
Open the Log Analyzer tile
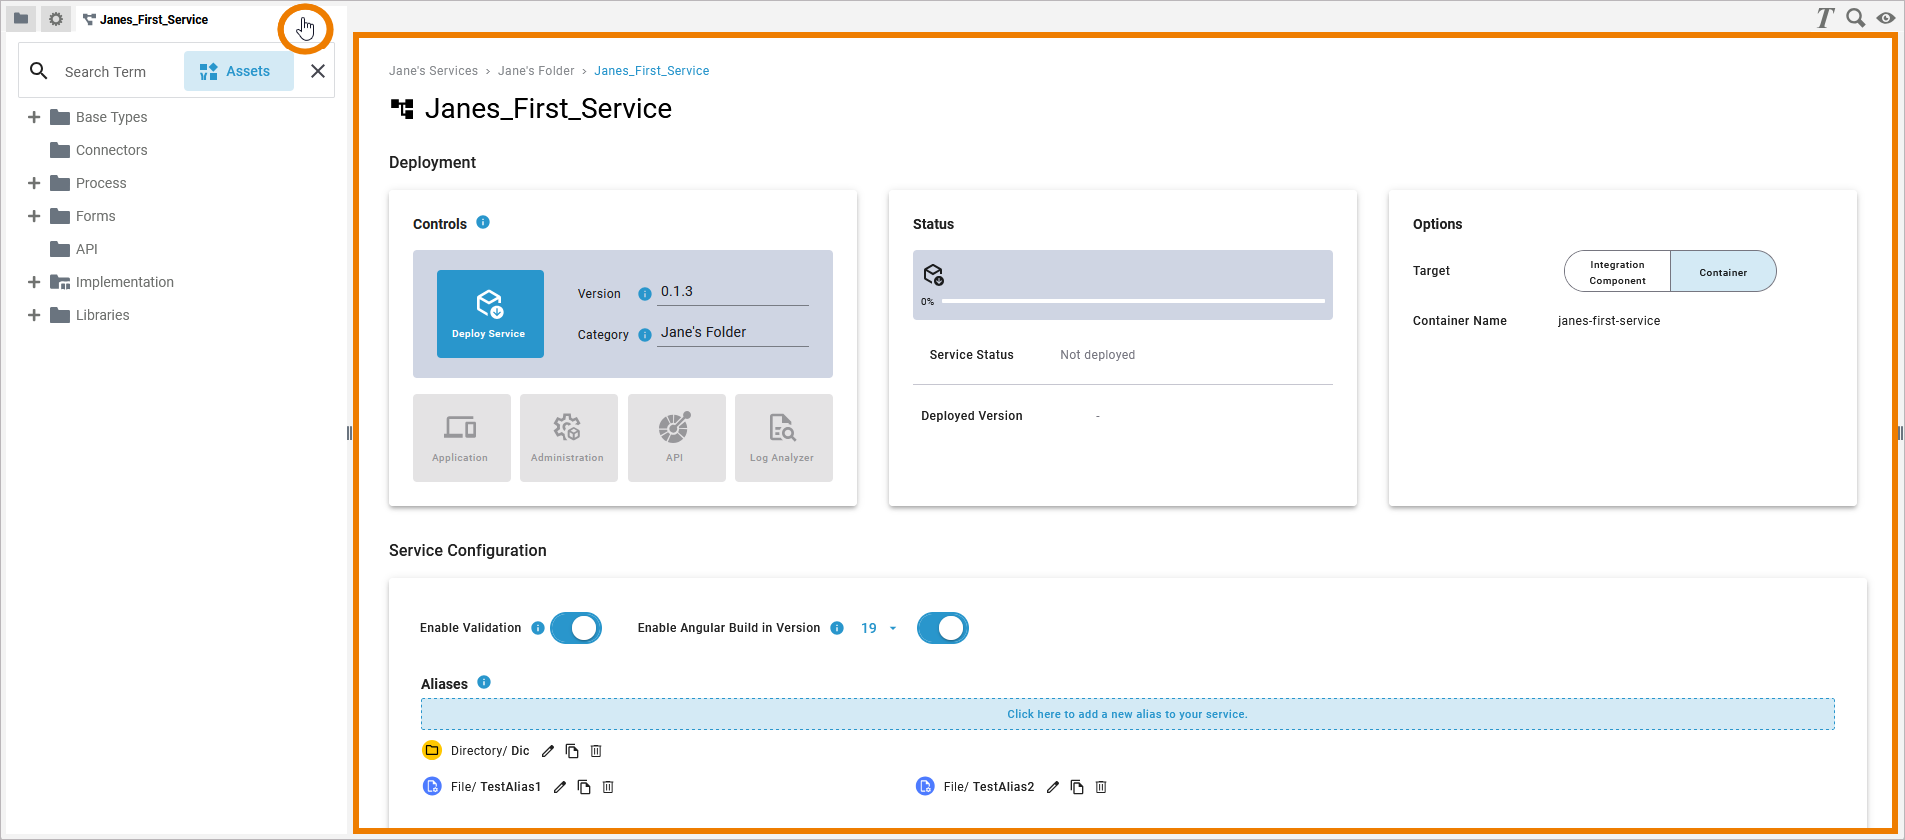(x=783, y=438)
